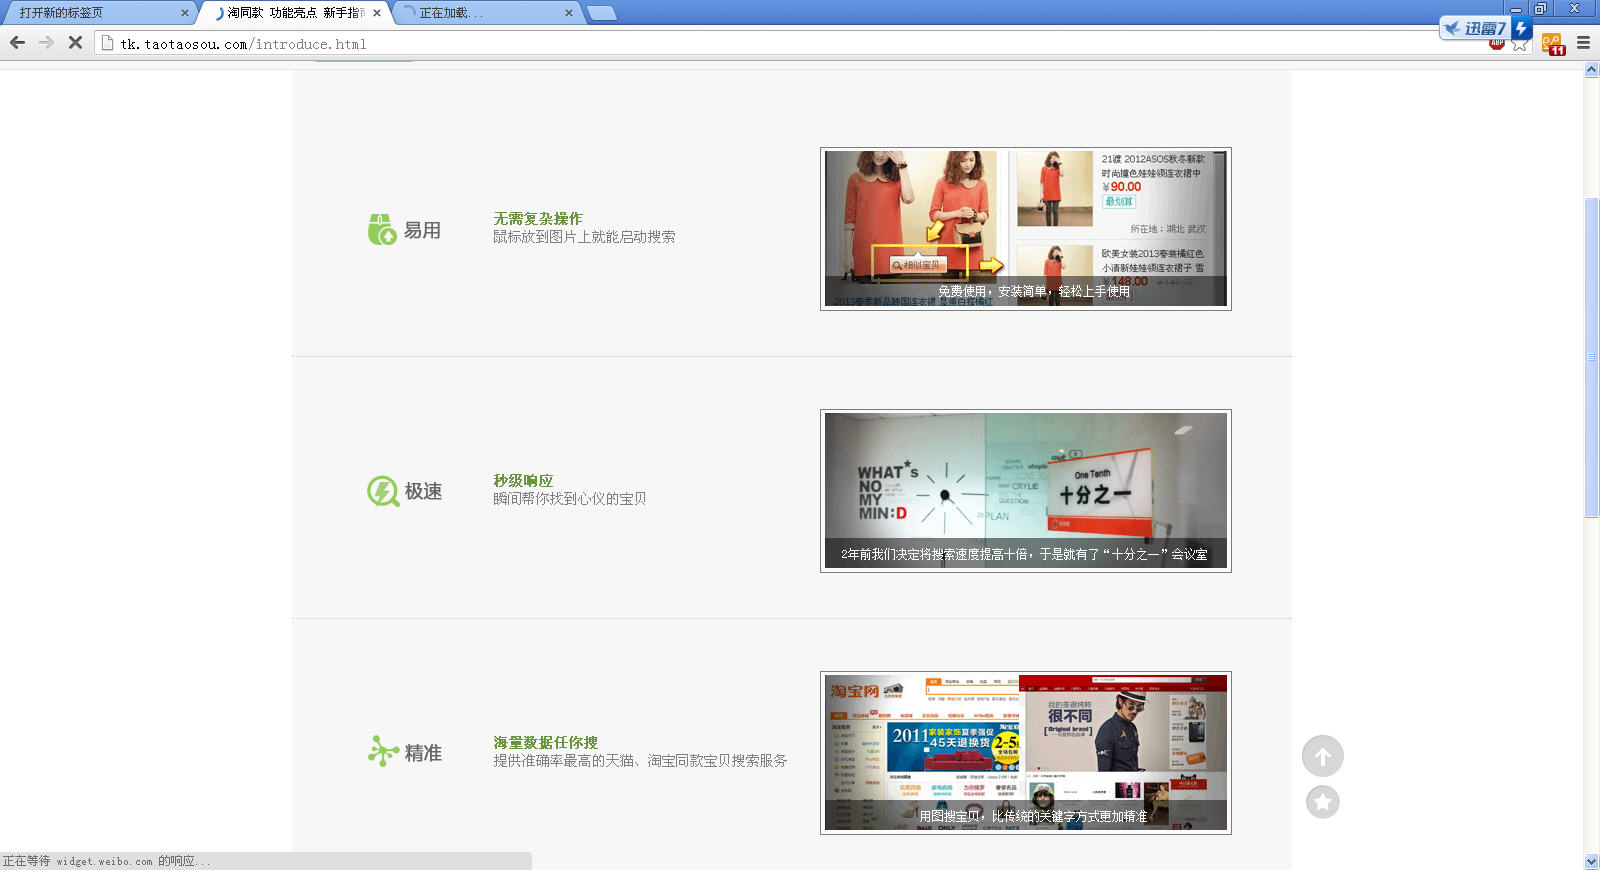Click the 海量数据任你搜 heading link
The image size is (1600, 870).
tap(545, 743)
